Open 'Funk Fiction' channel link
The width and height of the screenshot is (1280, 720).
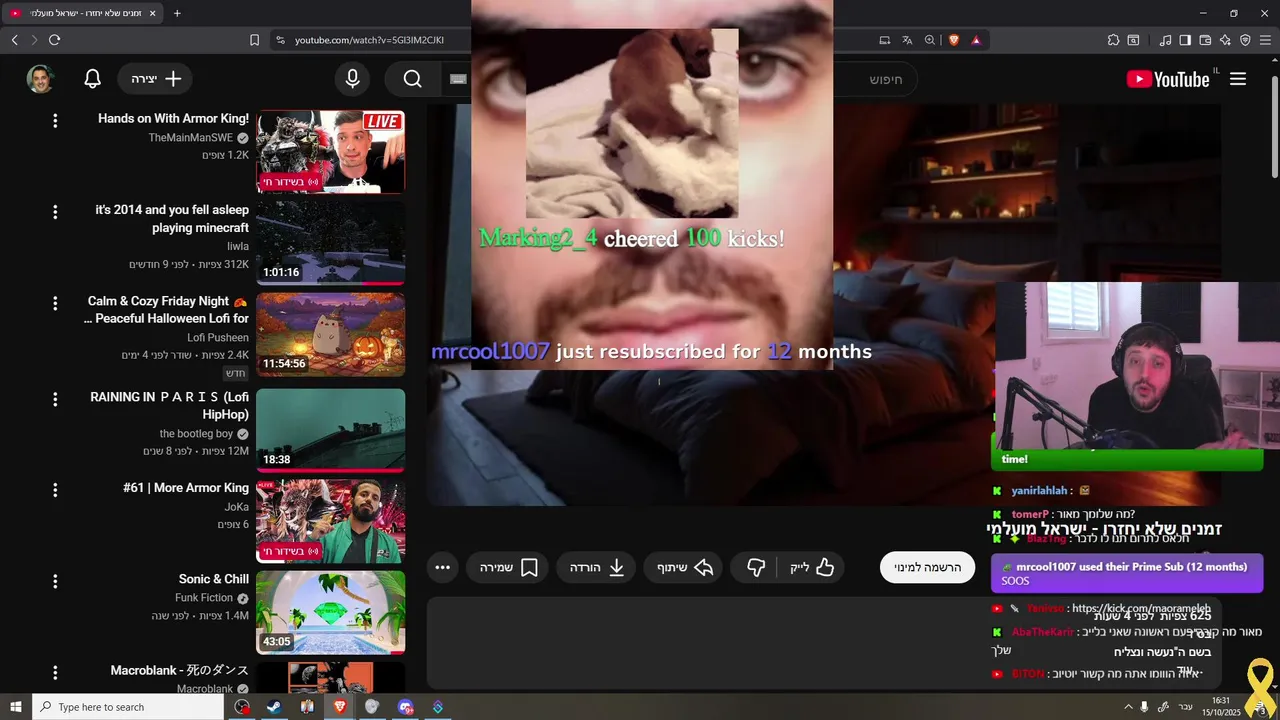coord(204,598)
